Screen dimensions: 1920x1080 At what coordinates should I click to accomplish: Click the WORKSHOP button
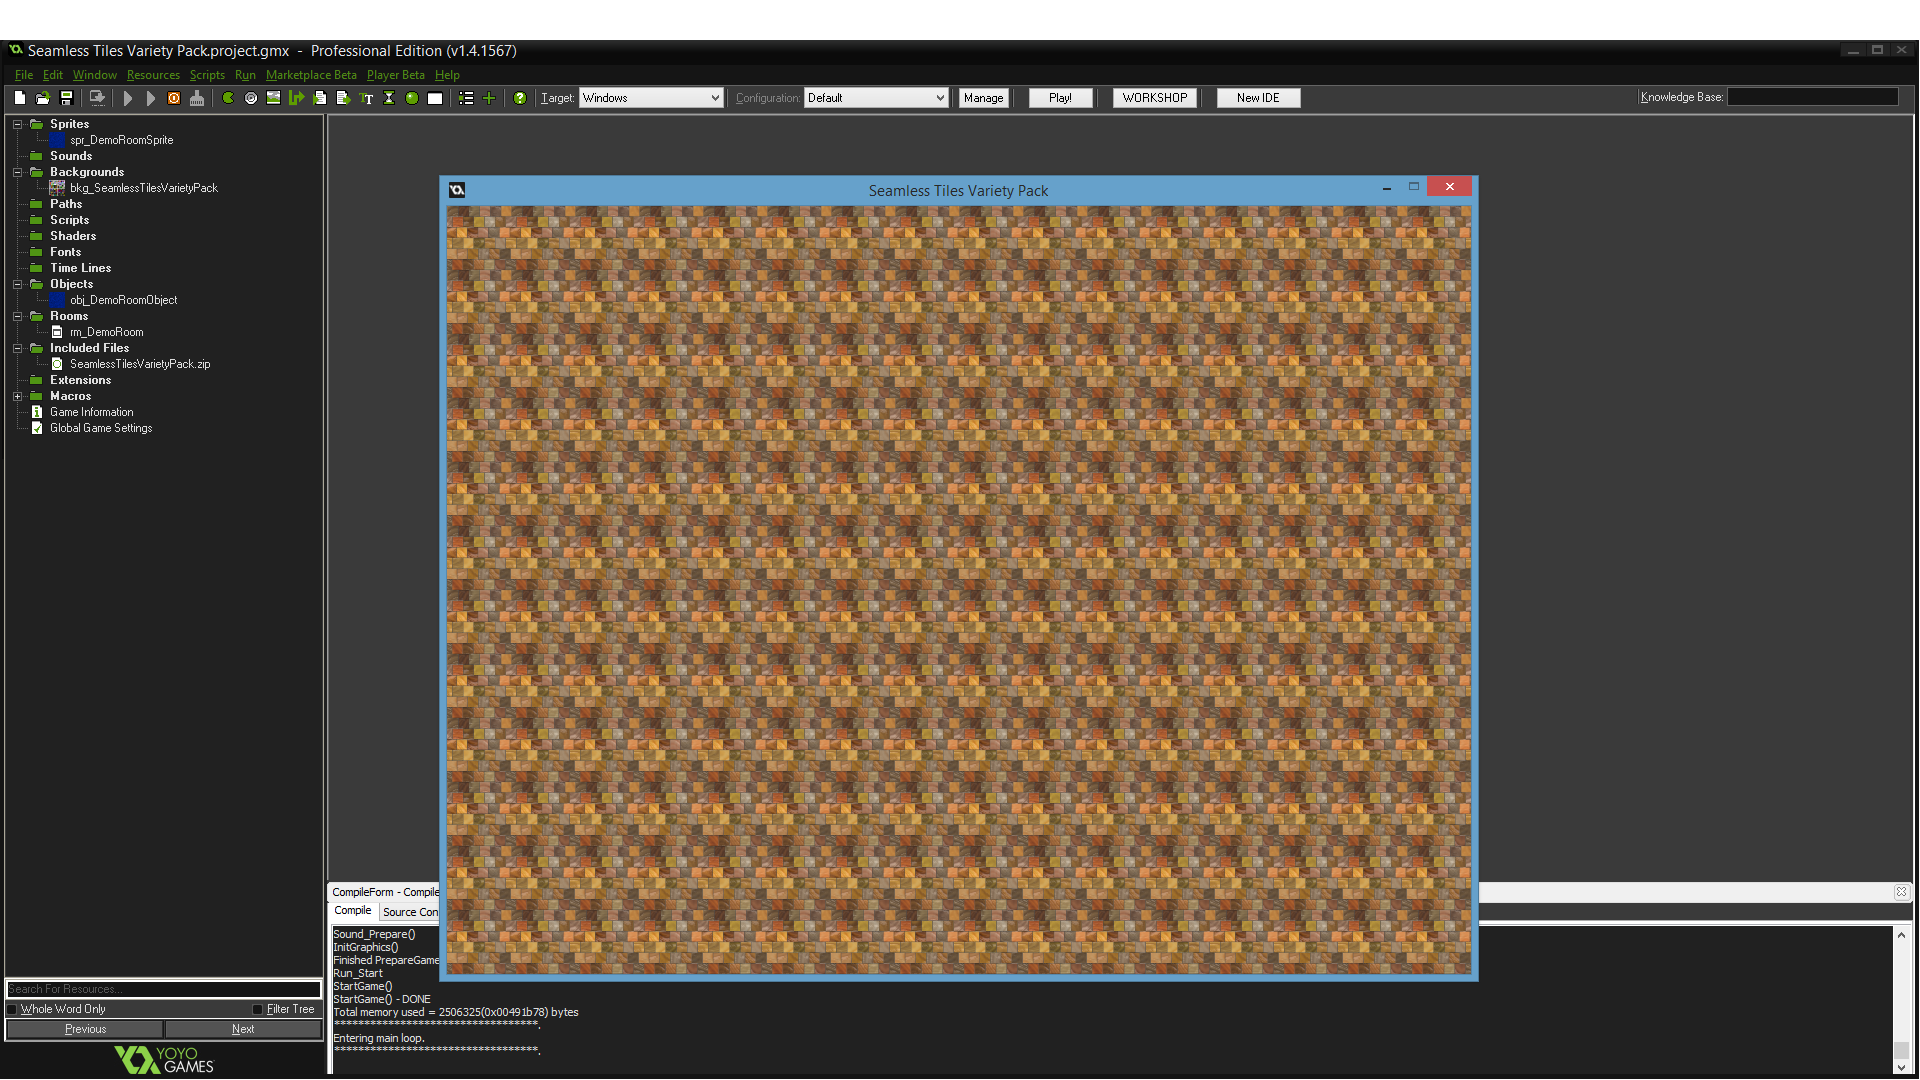(x=1154, y=98)
